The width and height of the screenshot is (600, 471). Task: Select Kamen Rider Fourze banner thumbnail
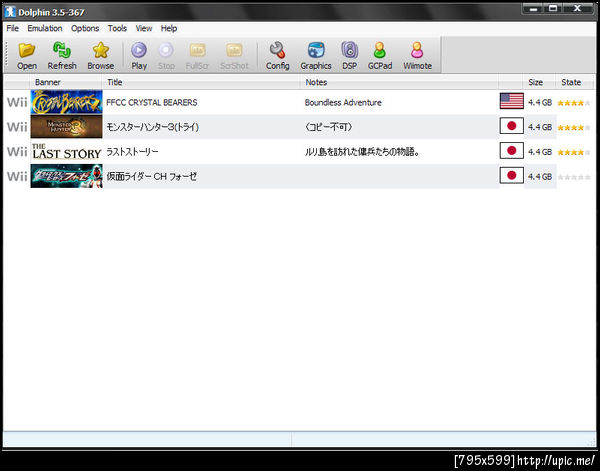click(67, 176)
